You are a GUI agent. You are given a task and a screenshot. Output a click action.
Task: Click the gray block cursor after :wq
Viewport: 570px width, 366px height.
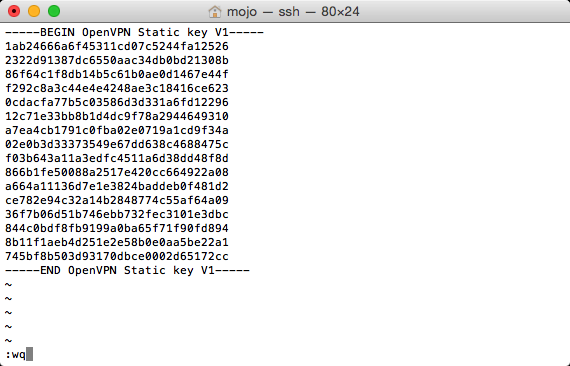pos(29,354)
